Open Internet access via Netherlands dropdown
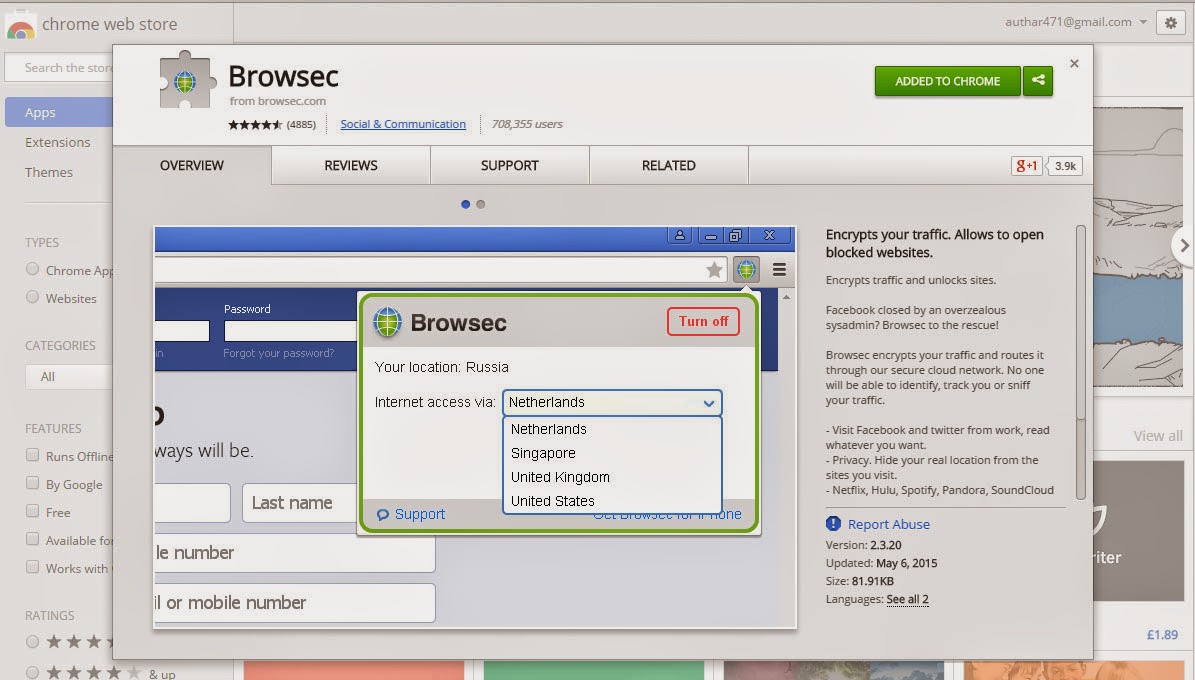1195x680 pixels. tap(611, 403)
